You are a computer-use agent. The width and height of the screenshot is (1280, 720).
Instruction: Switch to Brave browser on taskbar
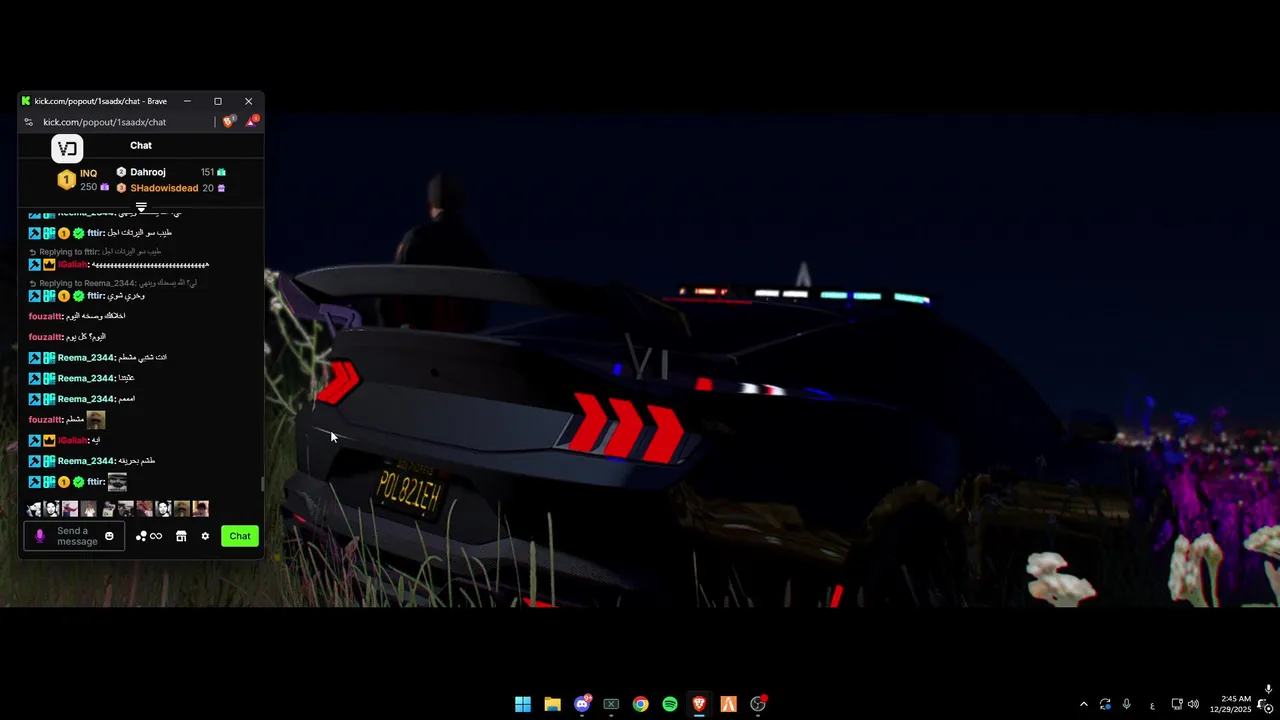699,704
